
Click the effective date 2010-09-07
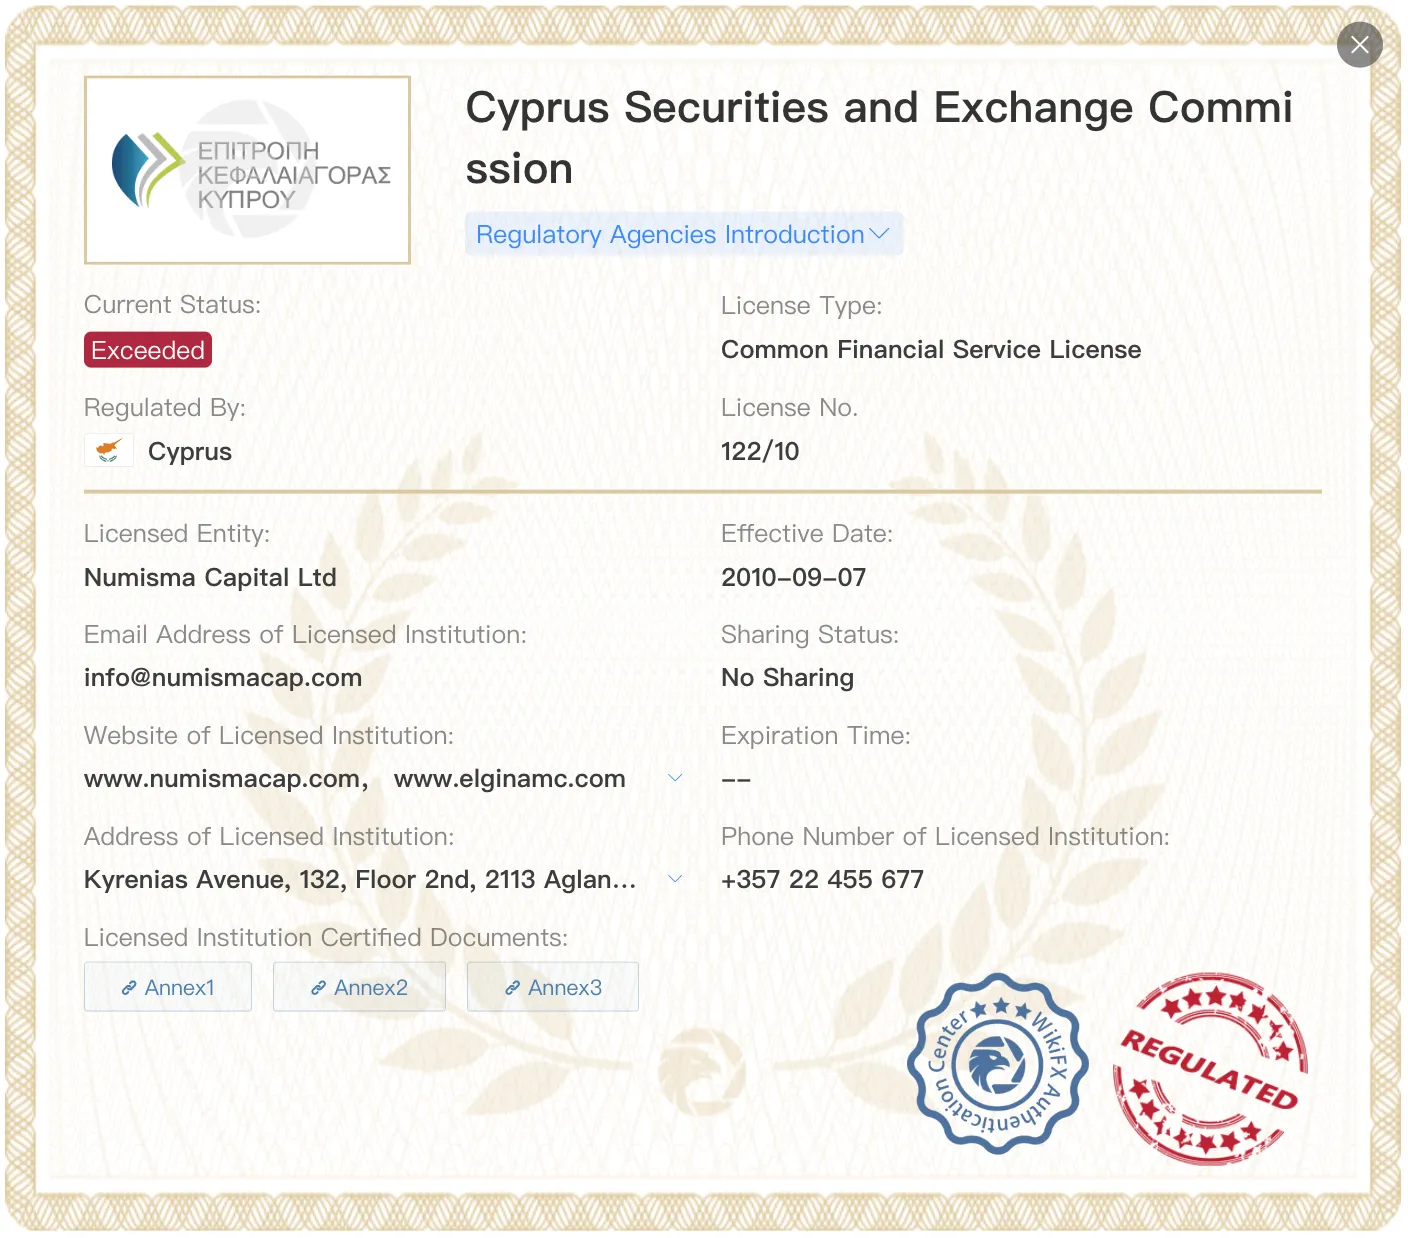point(794,578)
